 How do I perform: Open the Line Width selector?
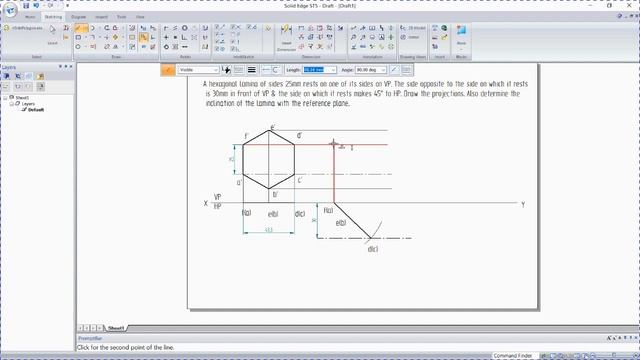coord(252,70)
